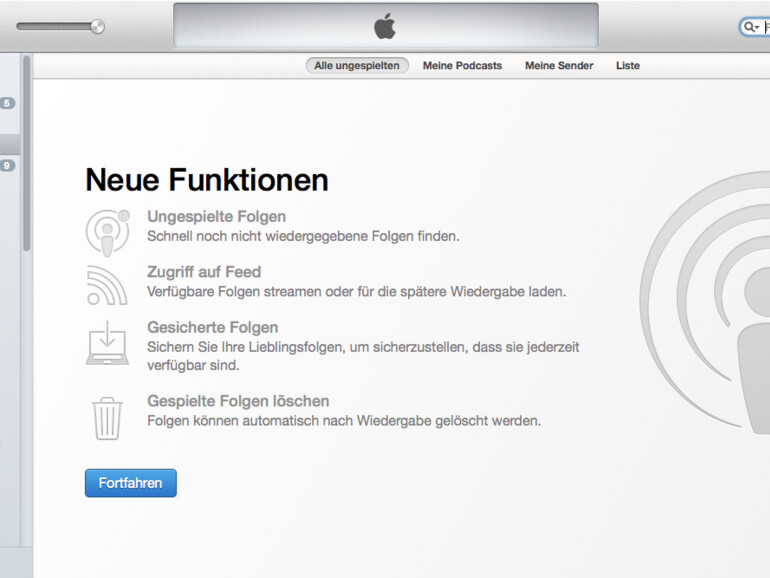Click the trash can icon beside Gespielte Folgen löschen
770x578 pixels.
(x=107, y=418)
